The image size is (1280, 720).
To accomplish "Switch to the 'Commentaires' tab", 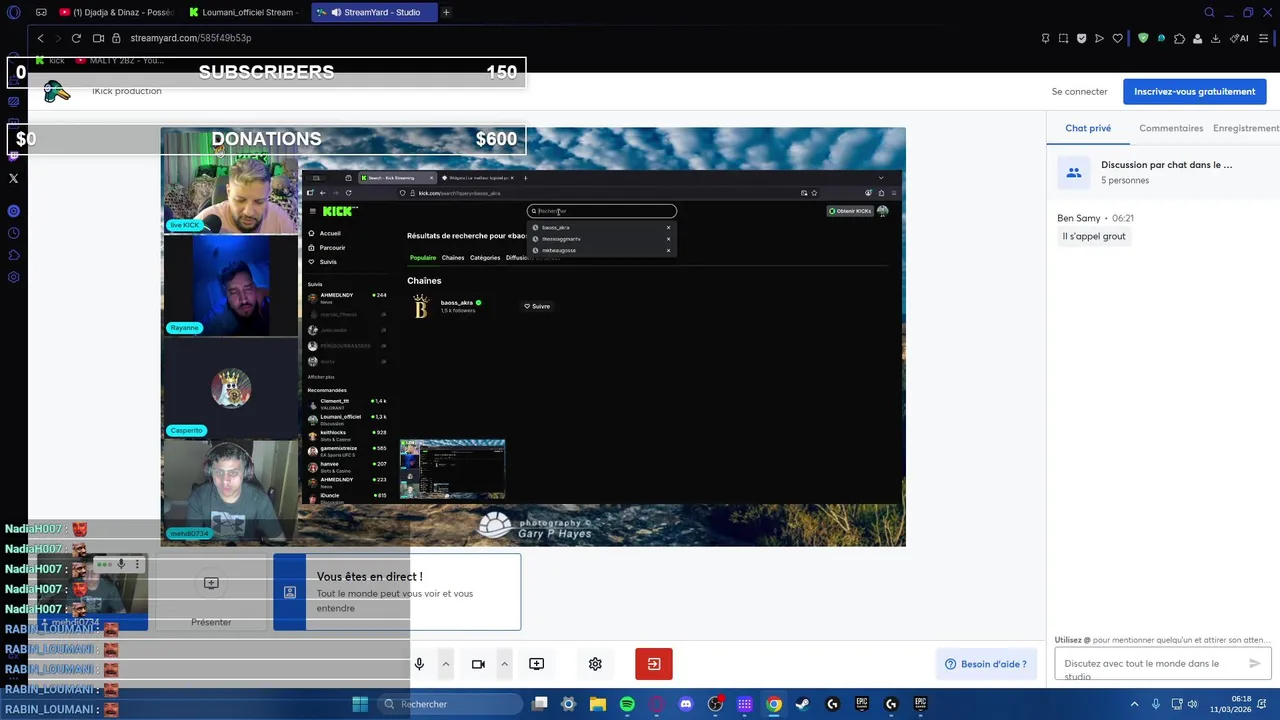I will (x=1171, y=128).
